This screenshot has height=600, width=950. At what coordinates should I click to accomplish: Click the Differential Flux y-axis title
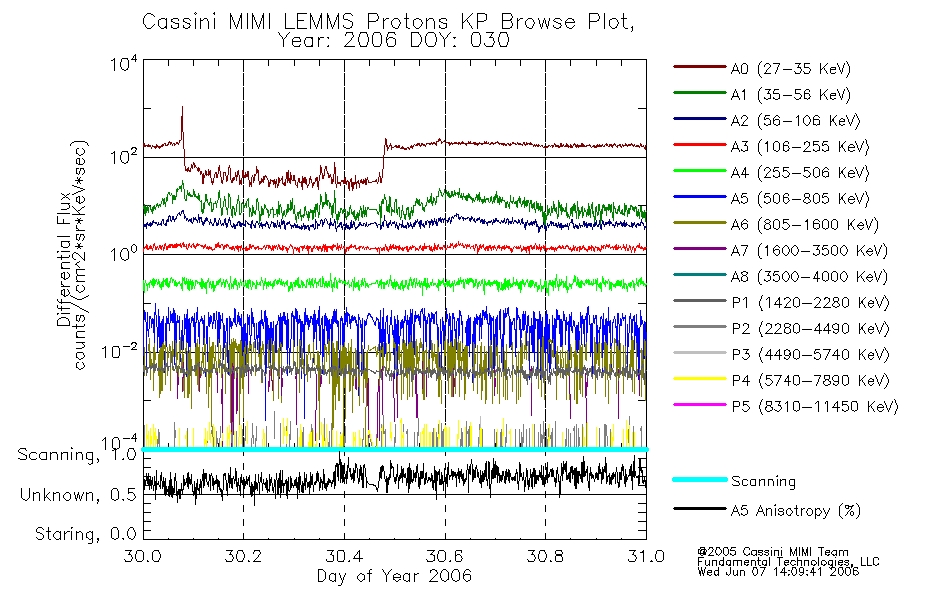(x=64, y=259)
